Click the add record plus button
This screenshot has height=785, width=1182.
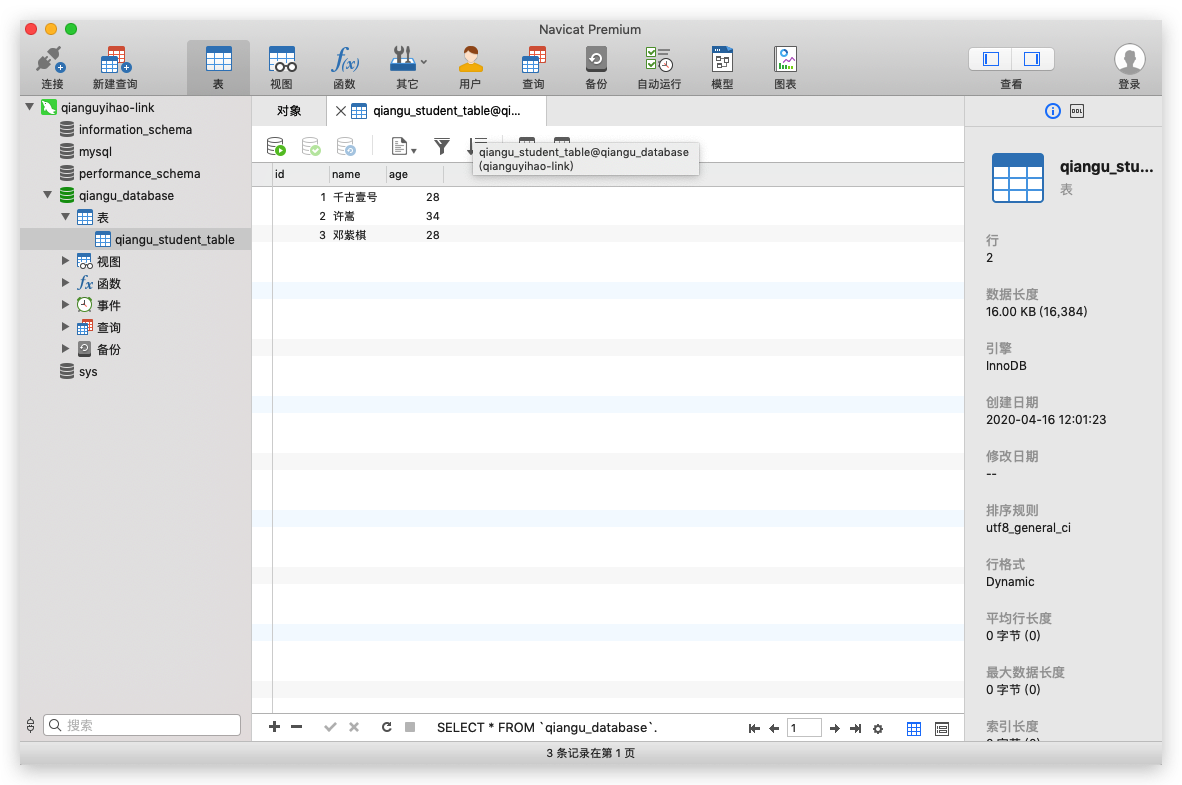pos(274,727)
